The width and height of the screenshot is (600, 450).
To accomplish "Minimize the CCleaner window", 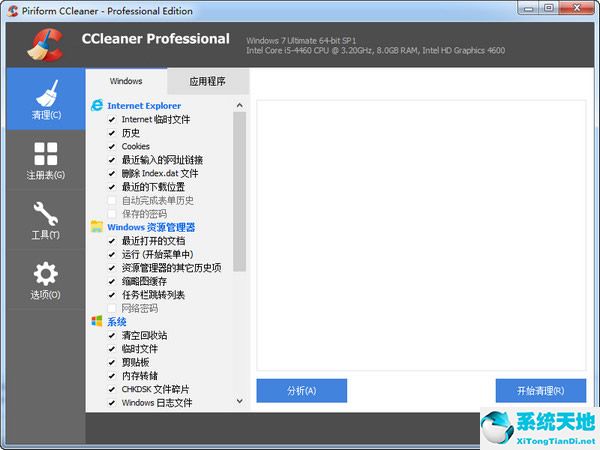I will (x=529, y=8).
